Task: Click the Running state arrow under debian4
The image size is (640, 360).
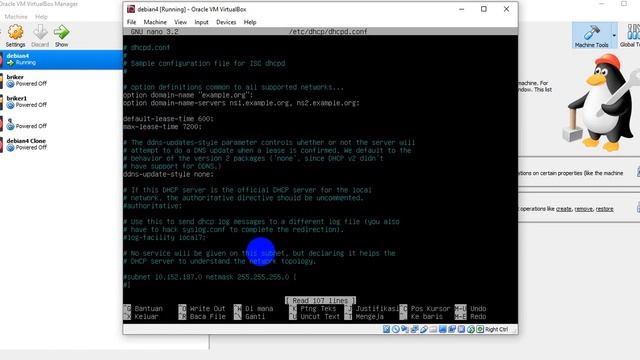Action: 11,62
